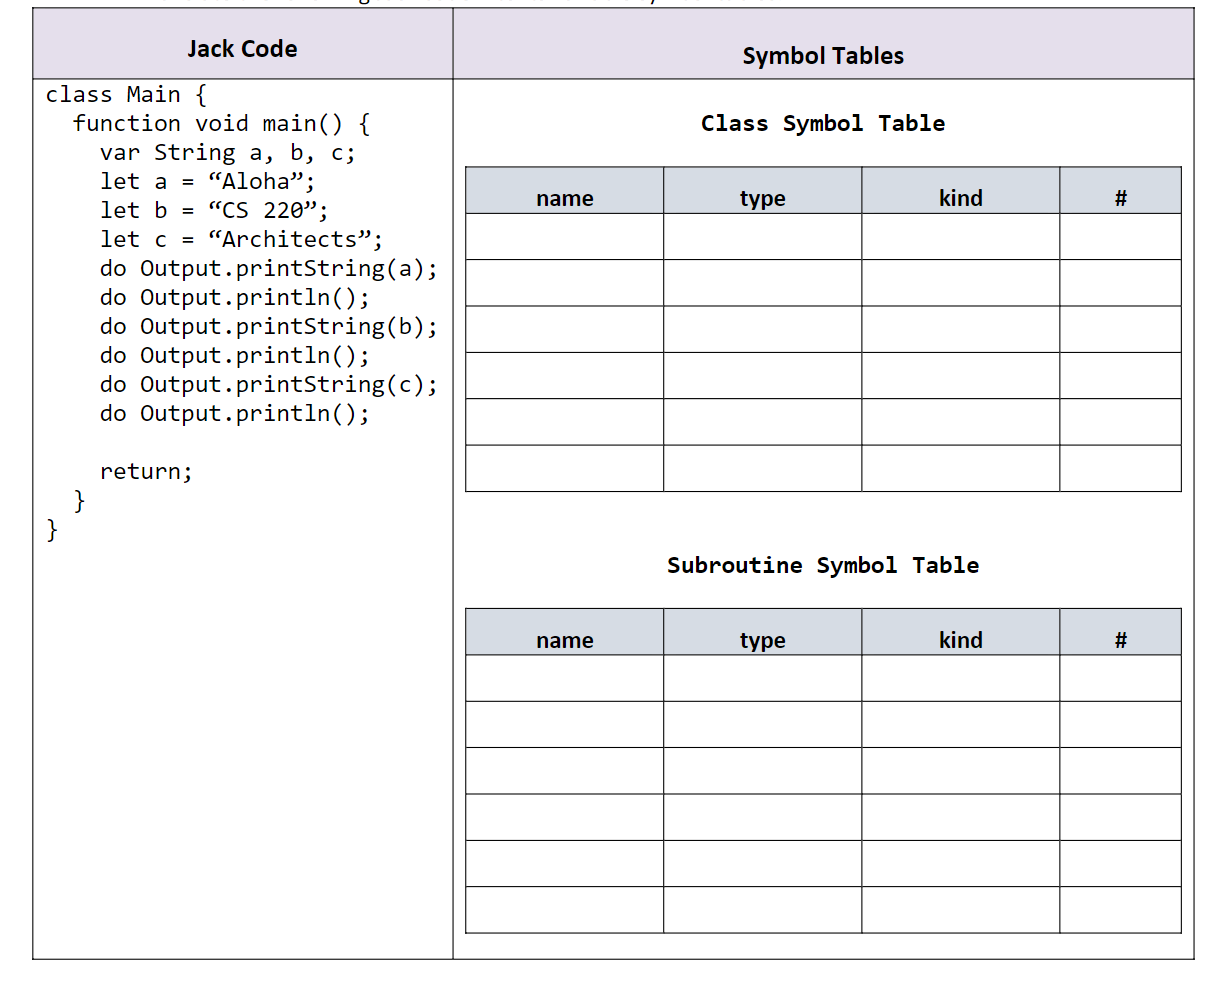Click the name header in Class Symbol Table
Viewport: 1224px width, 1006px height.
pos(564,198)
